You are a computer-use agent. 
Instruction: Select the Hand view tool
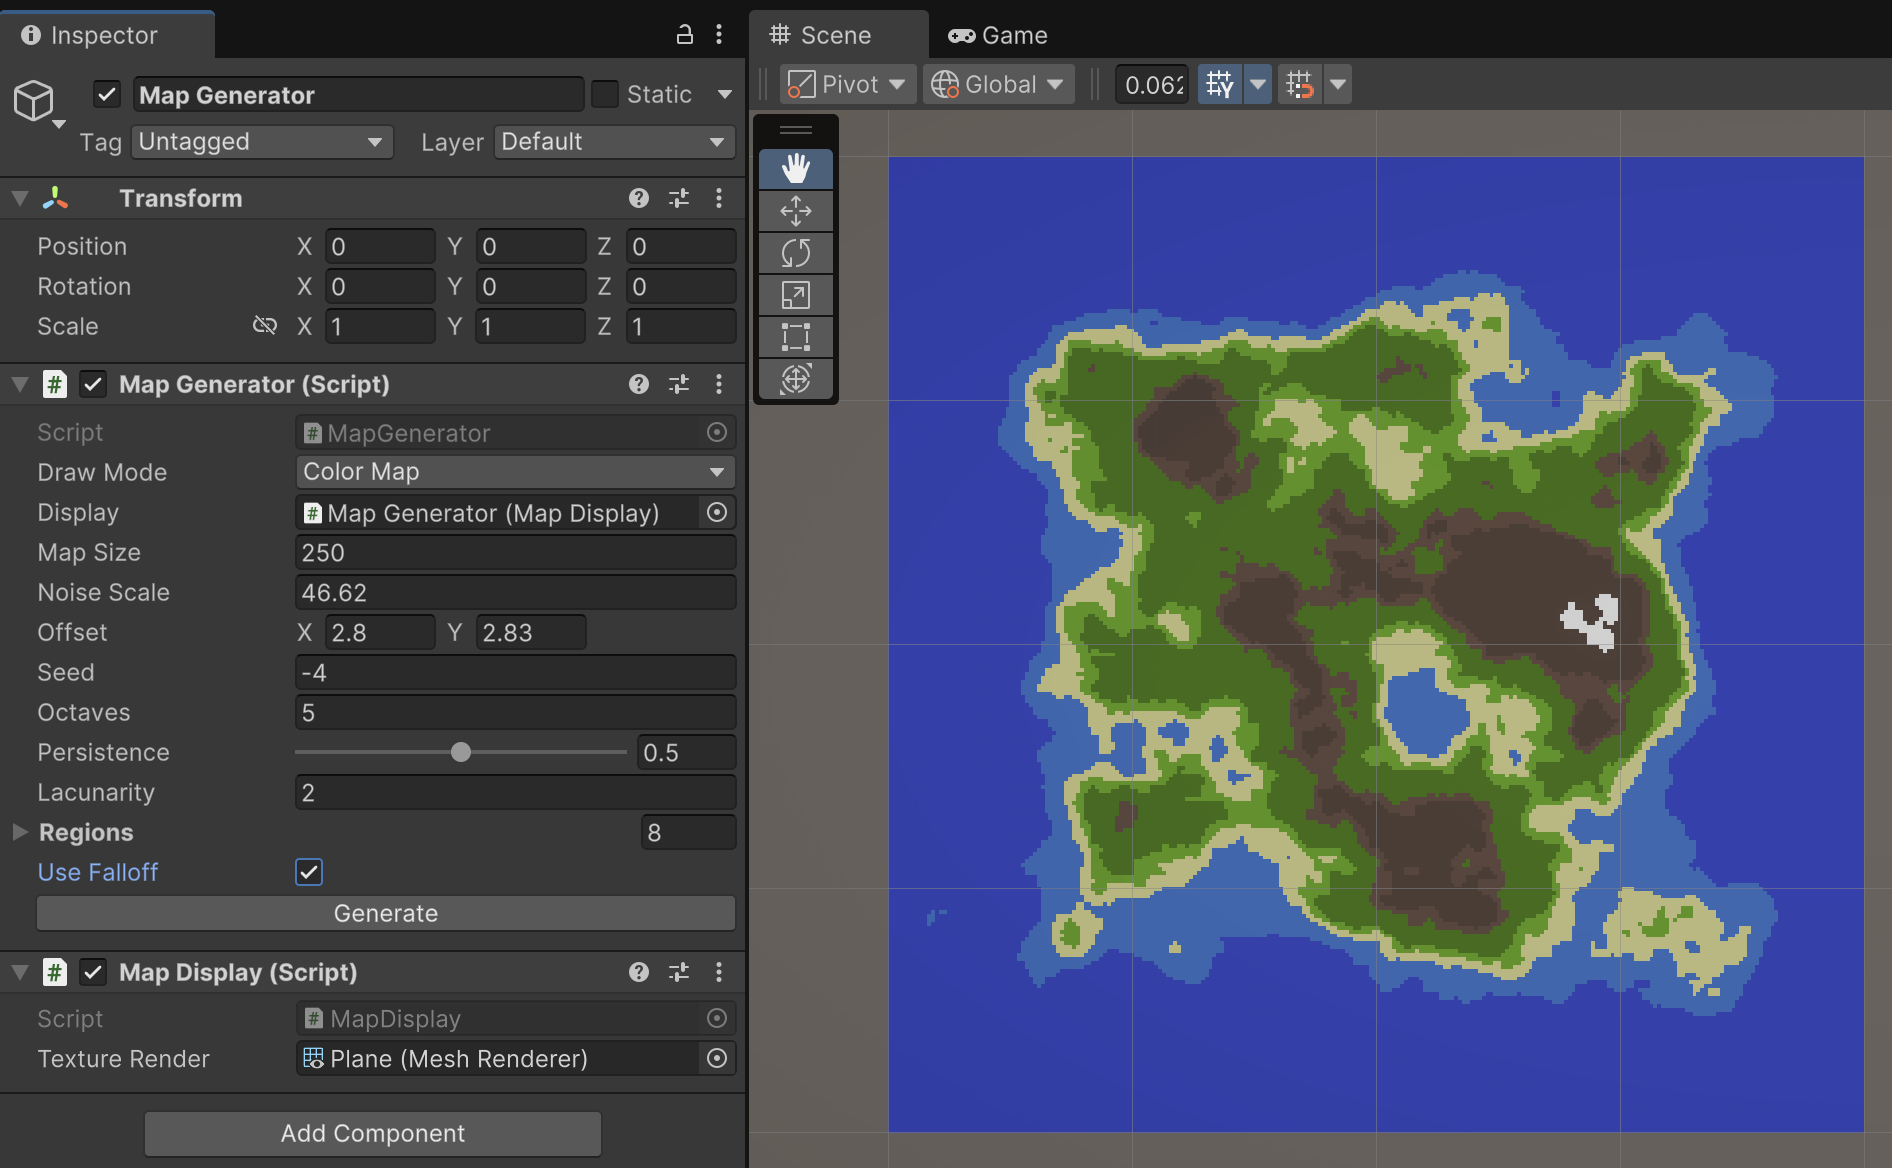pyautogui.click(x=795, y=169)
